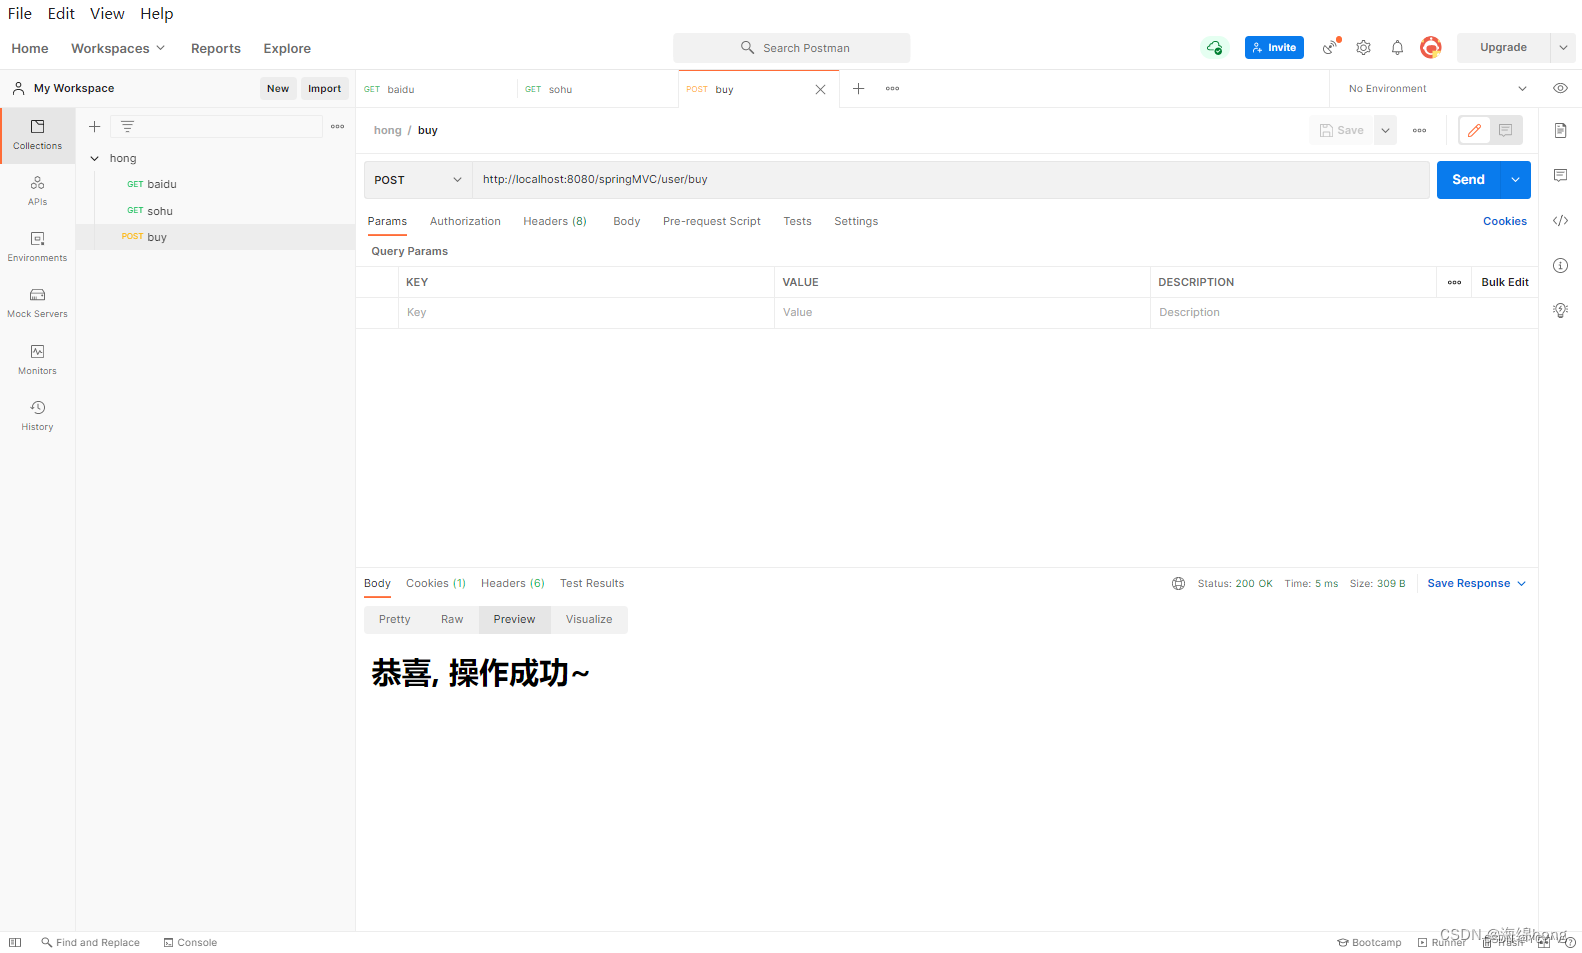
Task: Open the Documentation icon in right sidebar
Action: pyautogui.click(x=1560, y=130)
